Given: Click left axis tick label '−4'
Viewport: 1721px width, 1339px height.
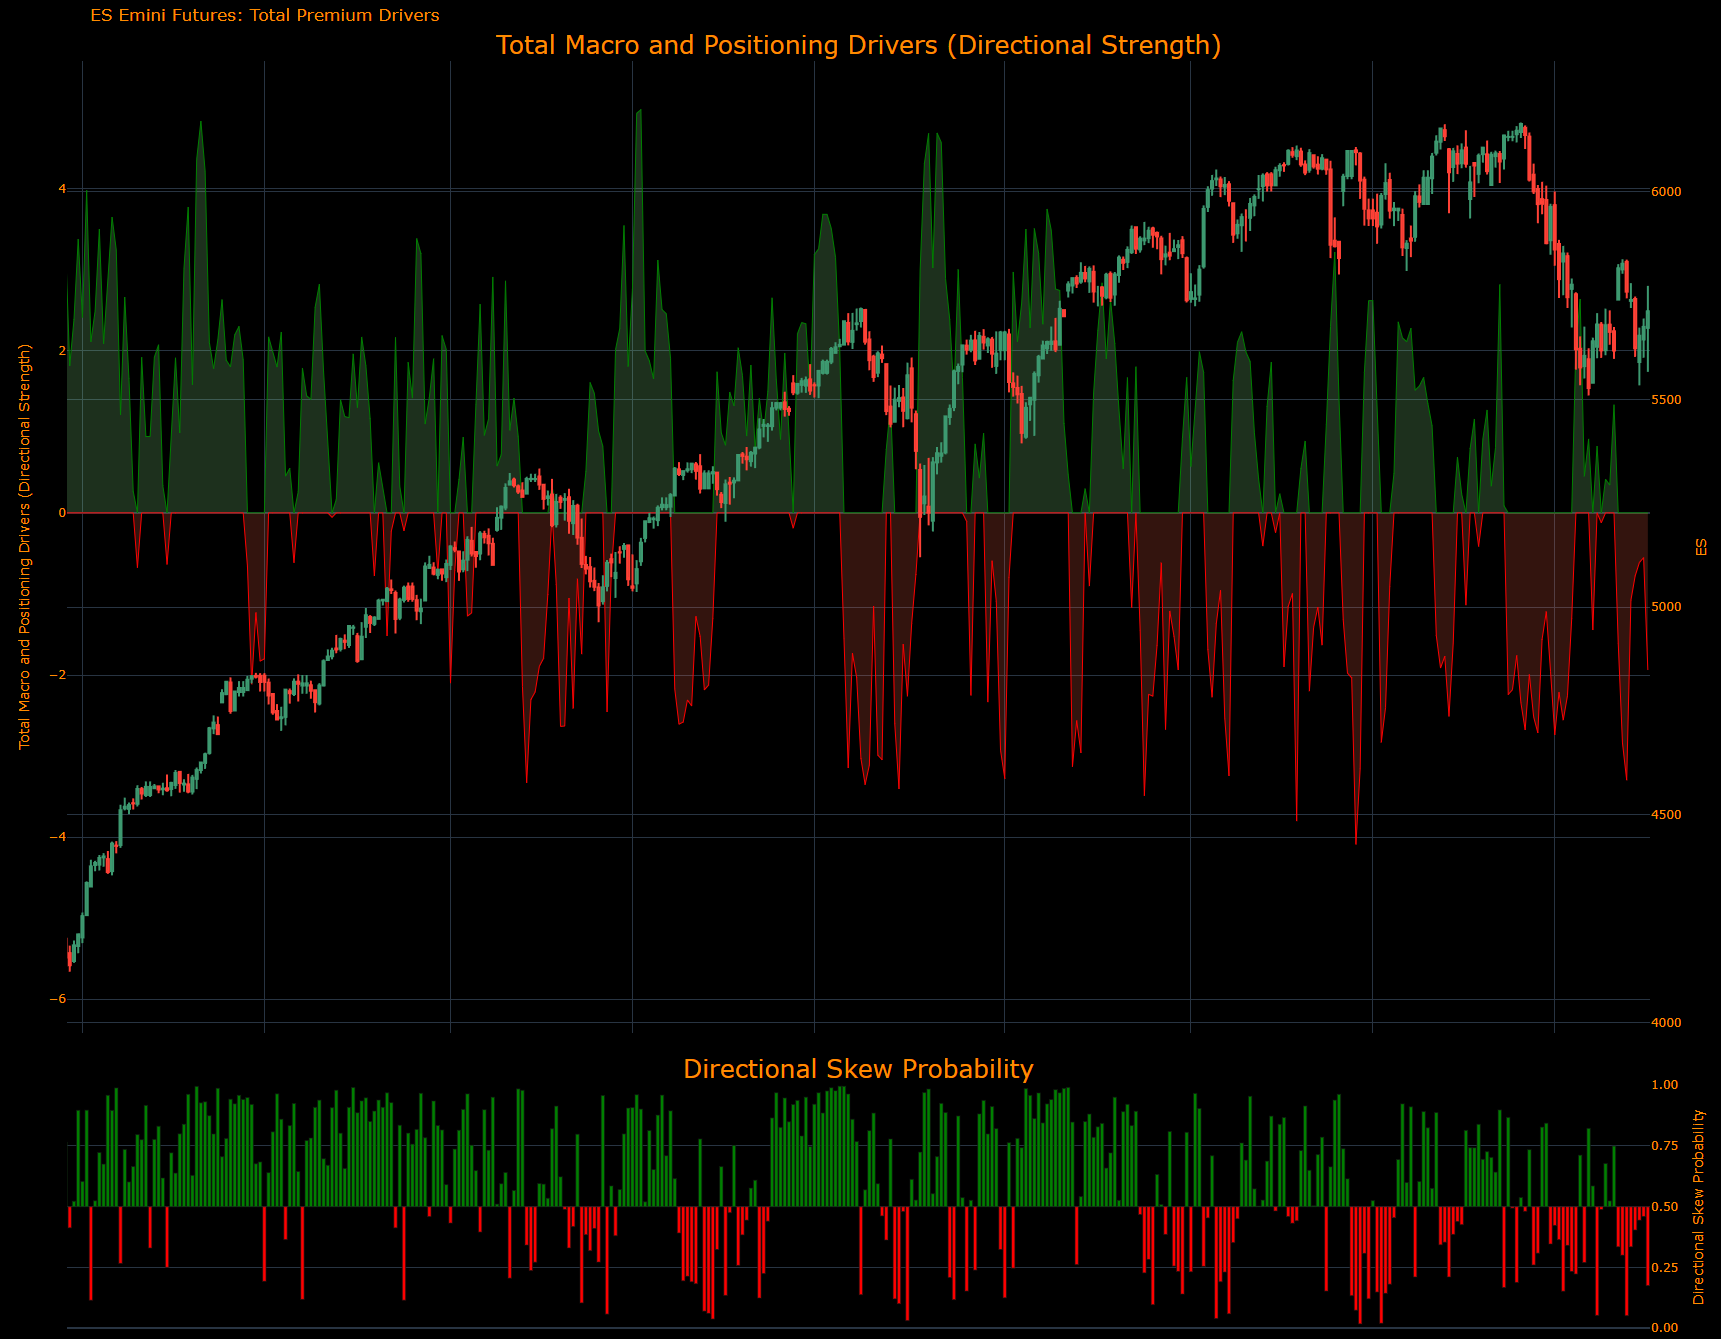Looking at the screenshot, I should coord(58,837).
